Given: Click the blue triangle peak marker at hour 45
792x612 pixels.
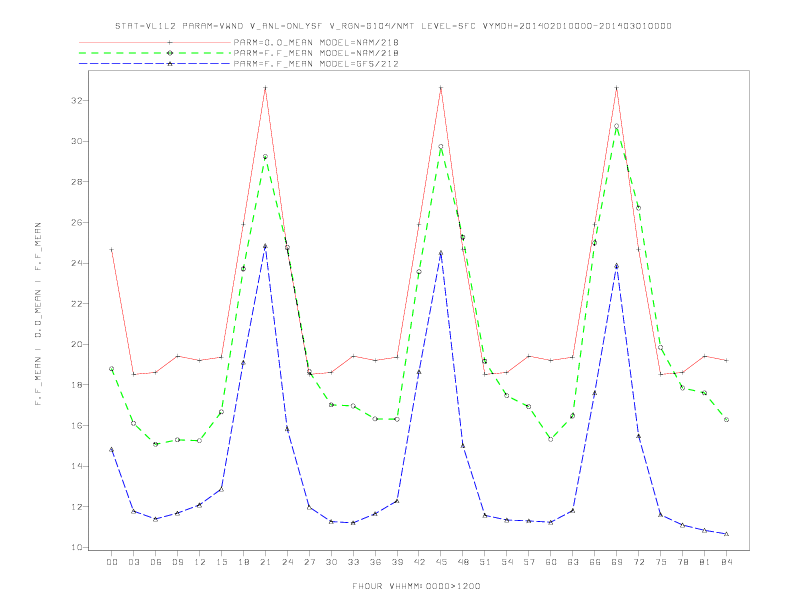Looking at the screenshot, I should click(441, 252).
